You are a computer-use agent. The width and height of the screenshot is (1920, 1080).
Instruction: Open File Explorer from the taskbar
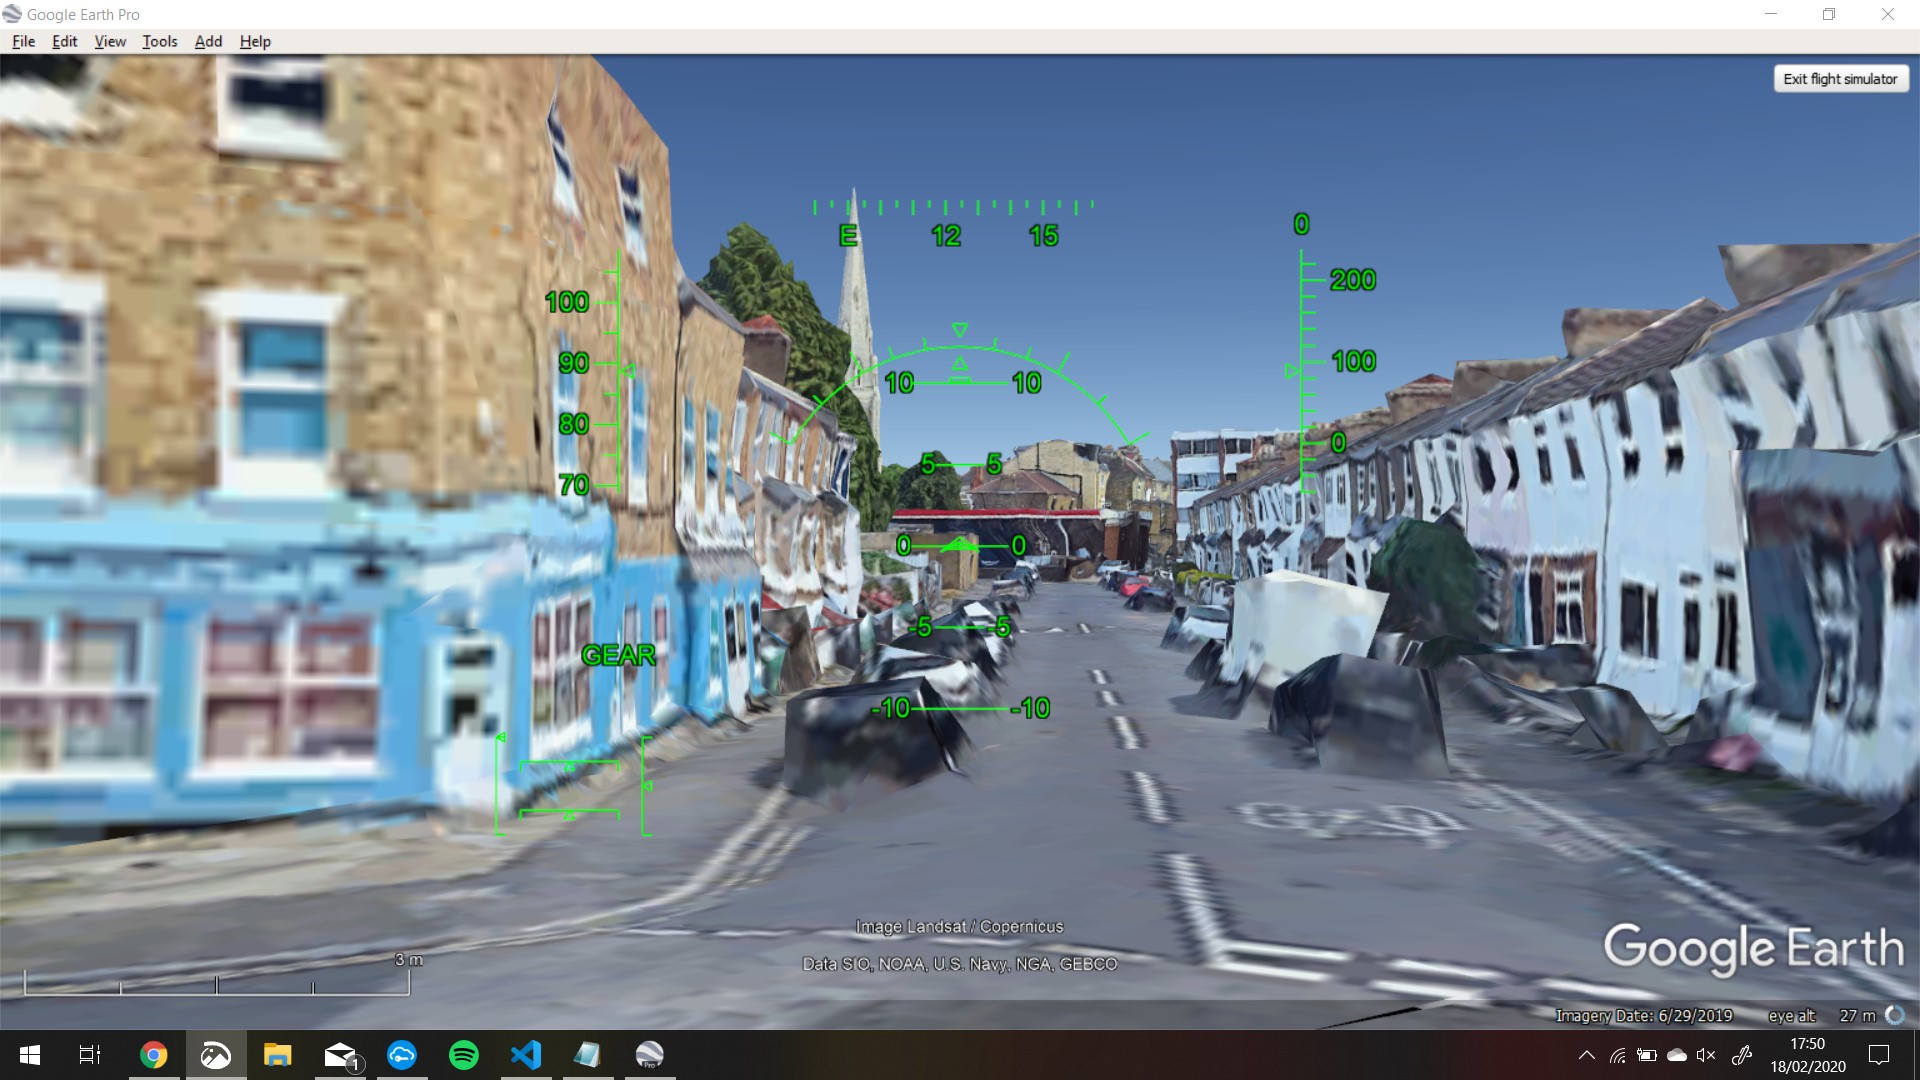[x=278, y=1055]
